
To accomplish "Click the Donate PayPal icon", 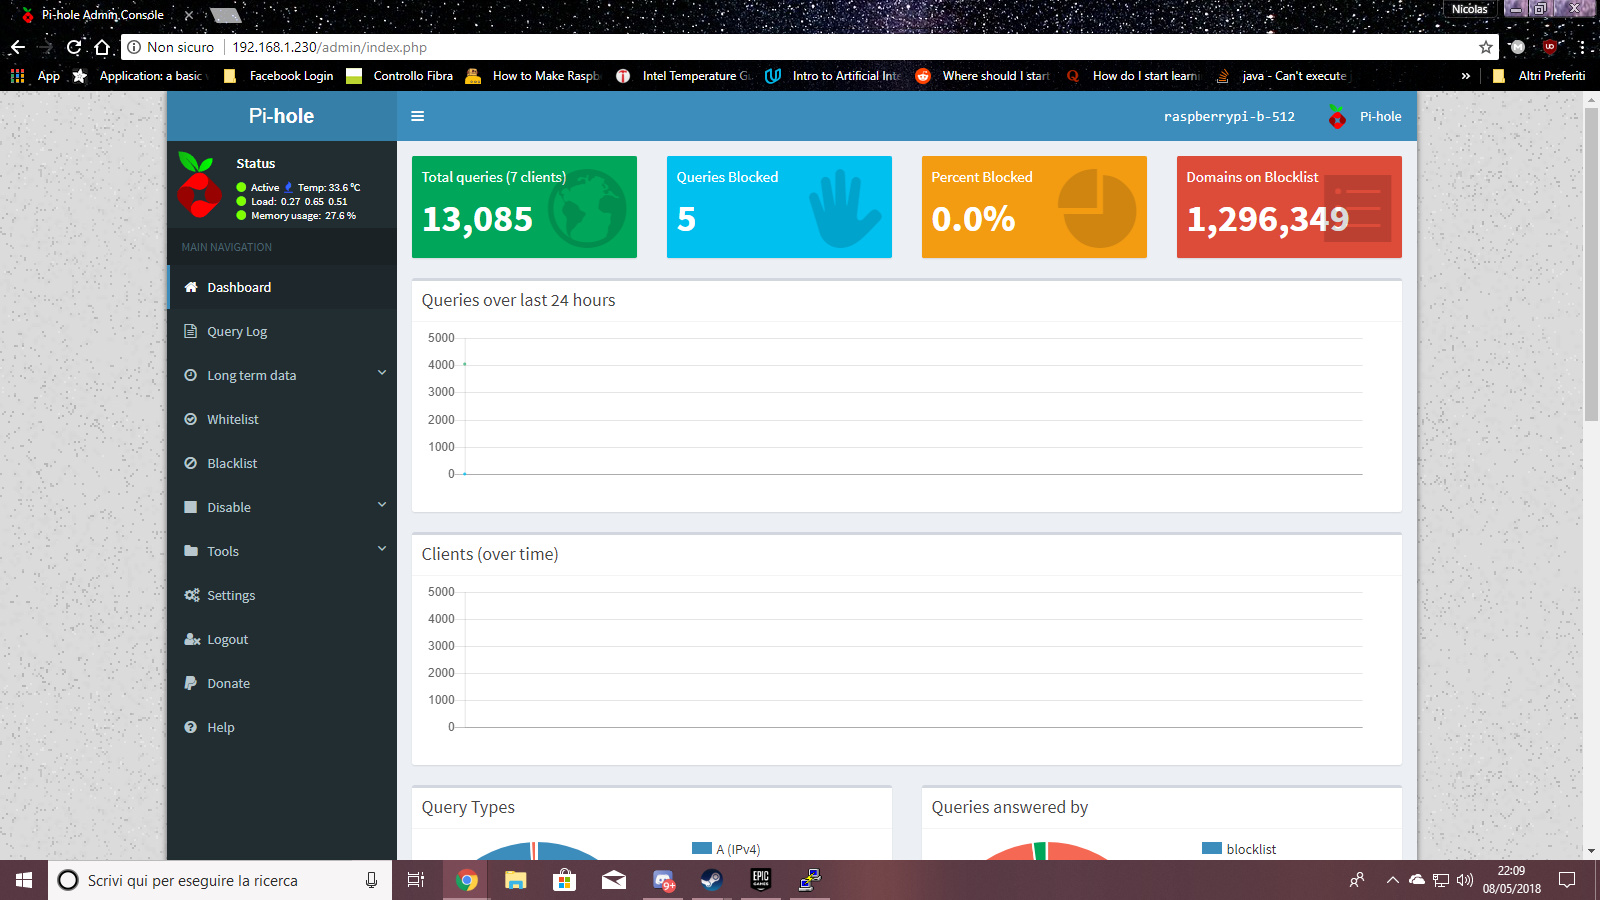I will [190, 683].
